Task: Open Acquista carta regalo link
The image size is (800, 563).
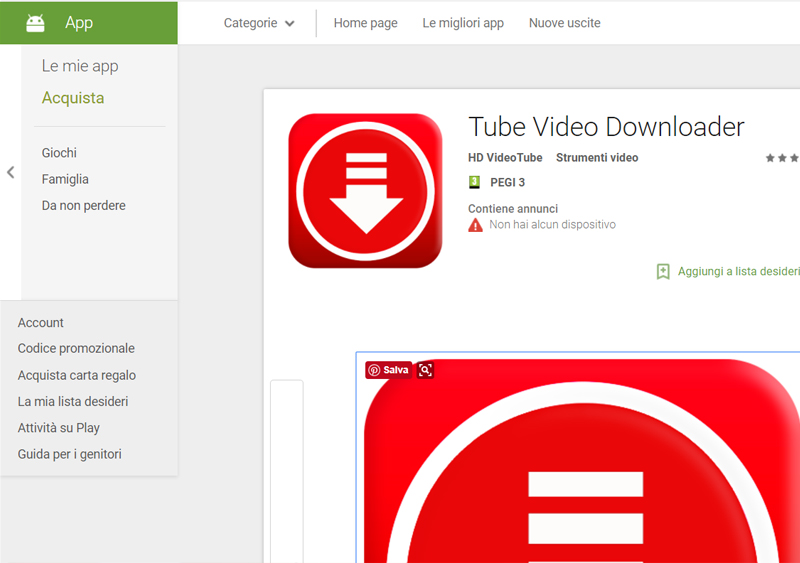Action: click(x=77, y=375)
